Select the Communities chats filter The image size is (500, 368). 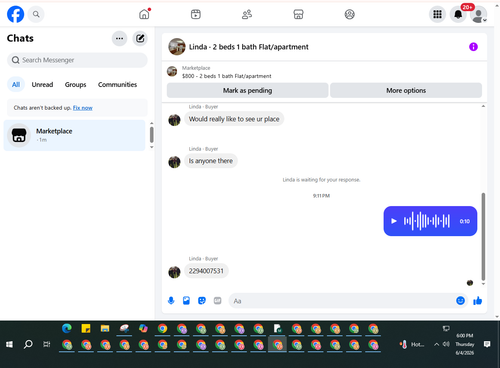[x=117, y=85]
